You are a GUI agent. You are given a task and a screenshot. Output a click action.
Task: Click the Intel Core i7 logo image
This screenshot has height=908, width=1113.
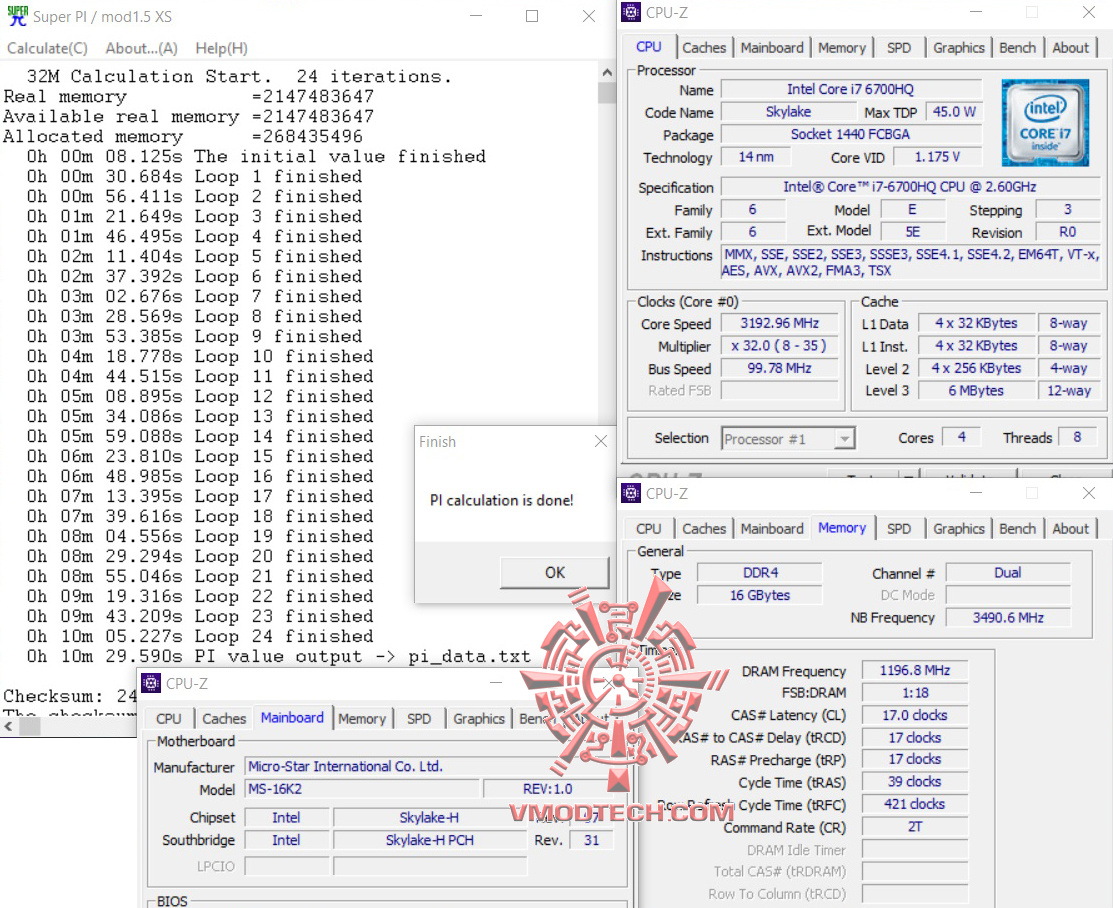[x=1045, y=124]
